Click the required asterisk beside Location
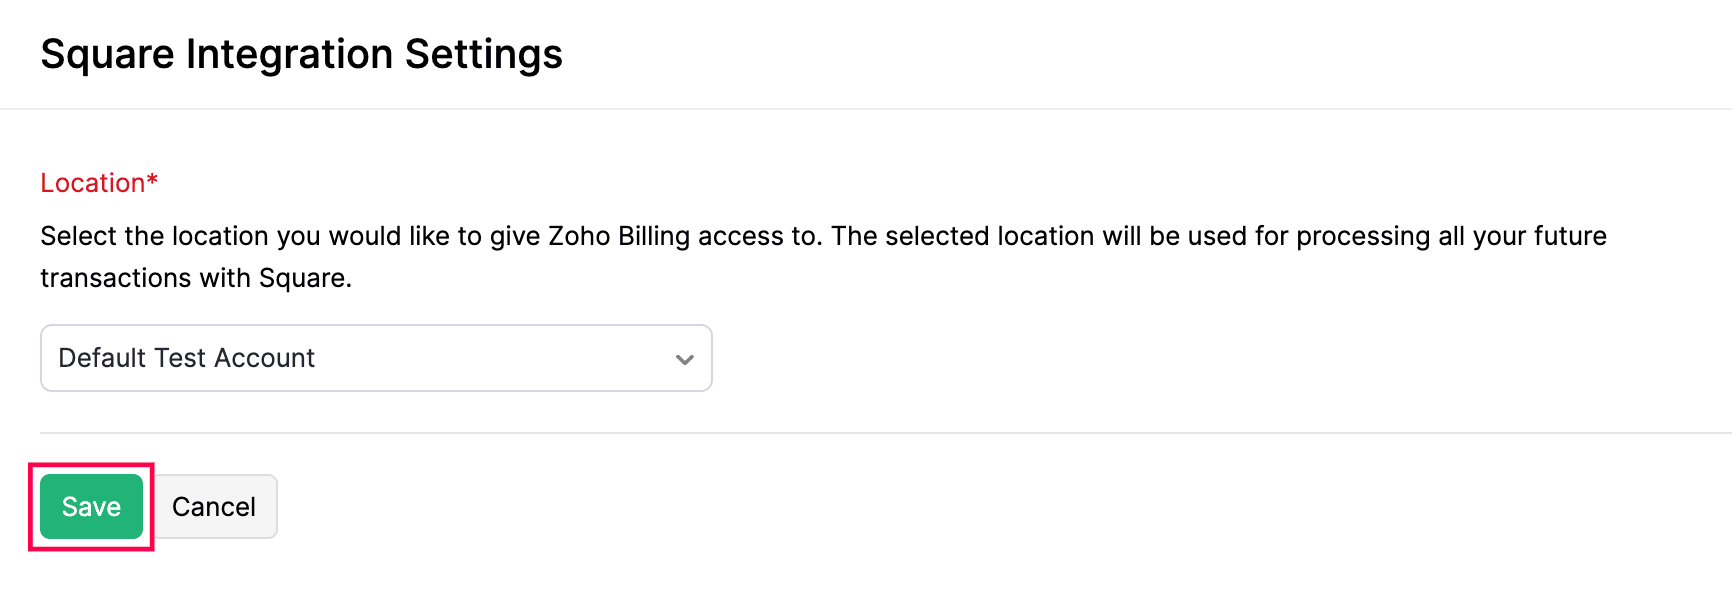Viewport: 1732px width, 616px height. point(153,181)
